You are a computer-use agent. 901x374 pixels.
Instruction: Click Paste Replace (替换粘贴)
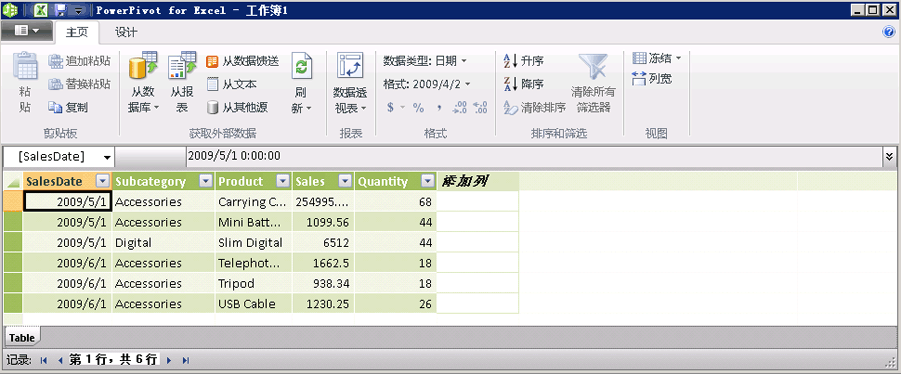(80, 84)
